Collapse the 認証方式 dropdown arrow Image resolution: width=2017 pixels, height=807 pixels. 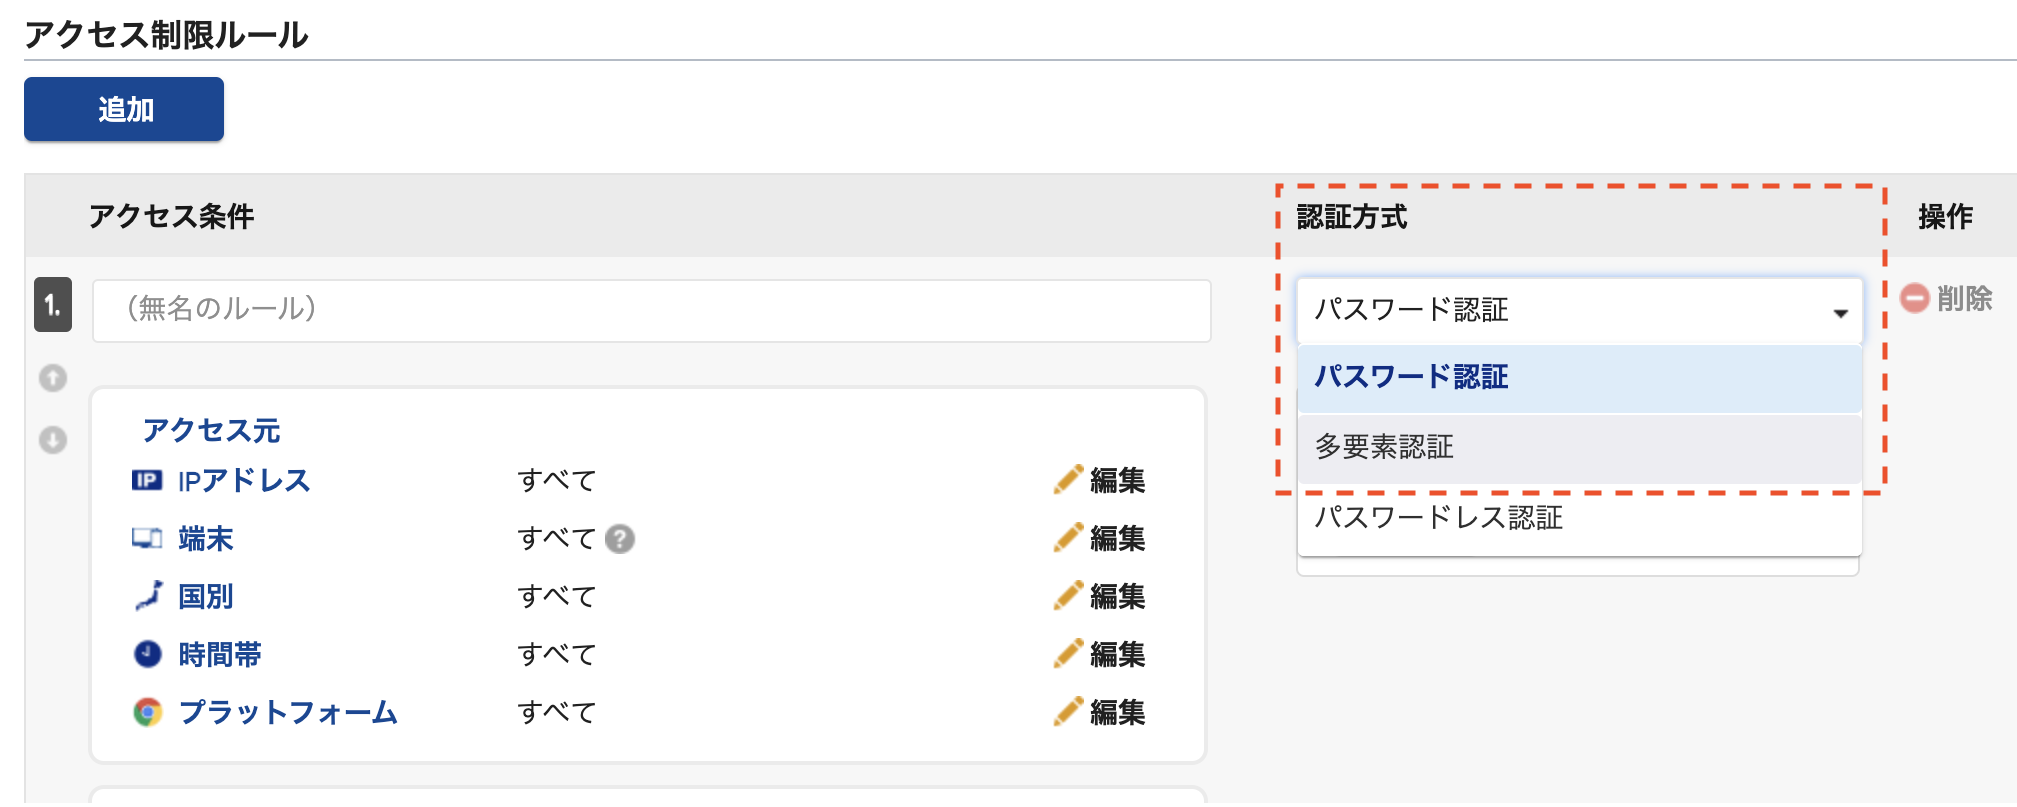point(1840,313)
